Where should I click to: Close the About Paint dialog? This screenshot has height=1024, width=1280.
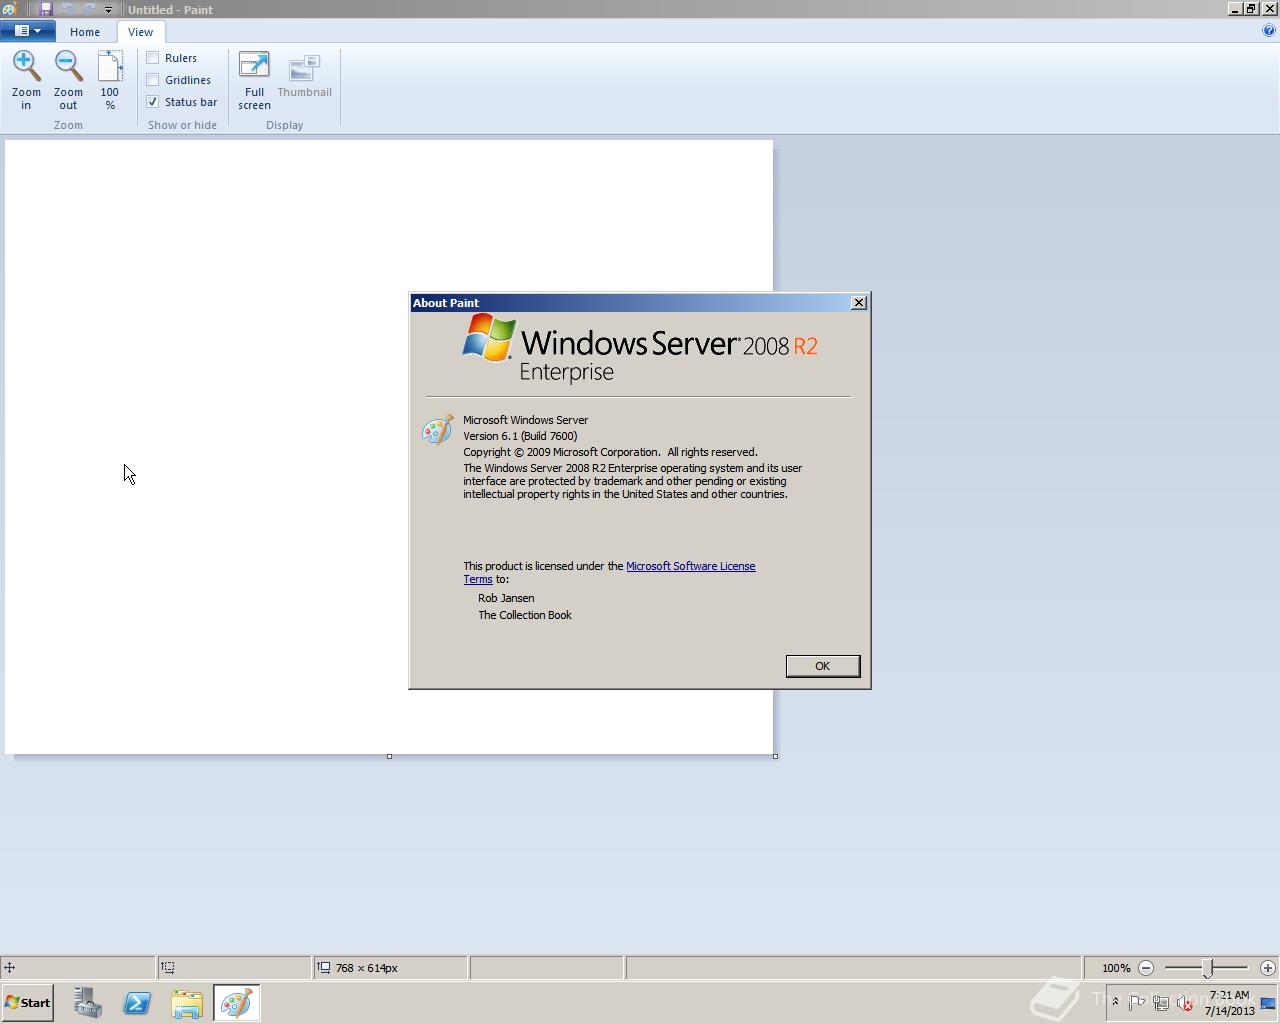pyautogui.click(x=858, y=303)
